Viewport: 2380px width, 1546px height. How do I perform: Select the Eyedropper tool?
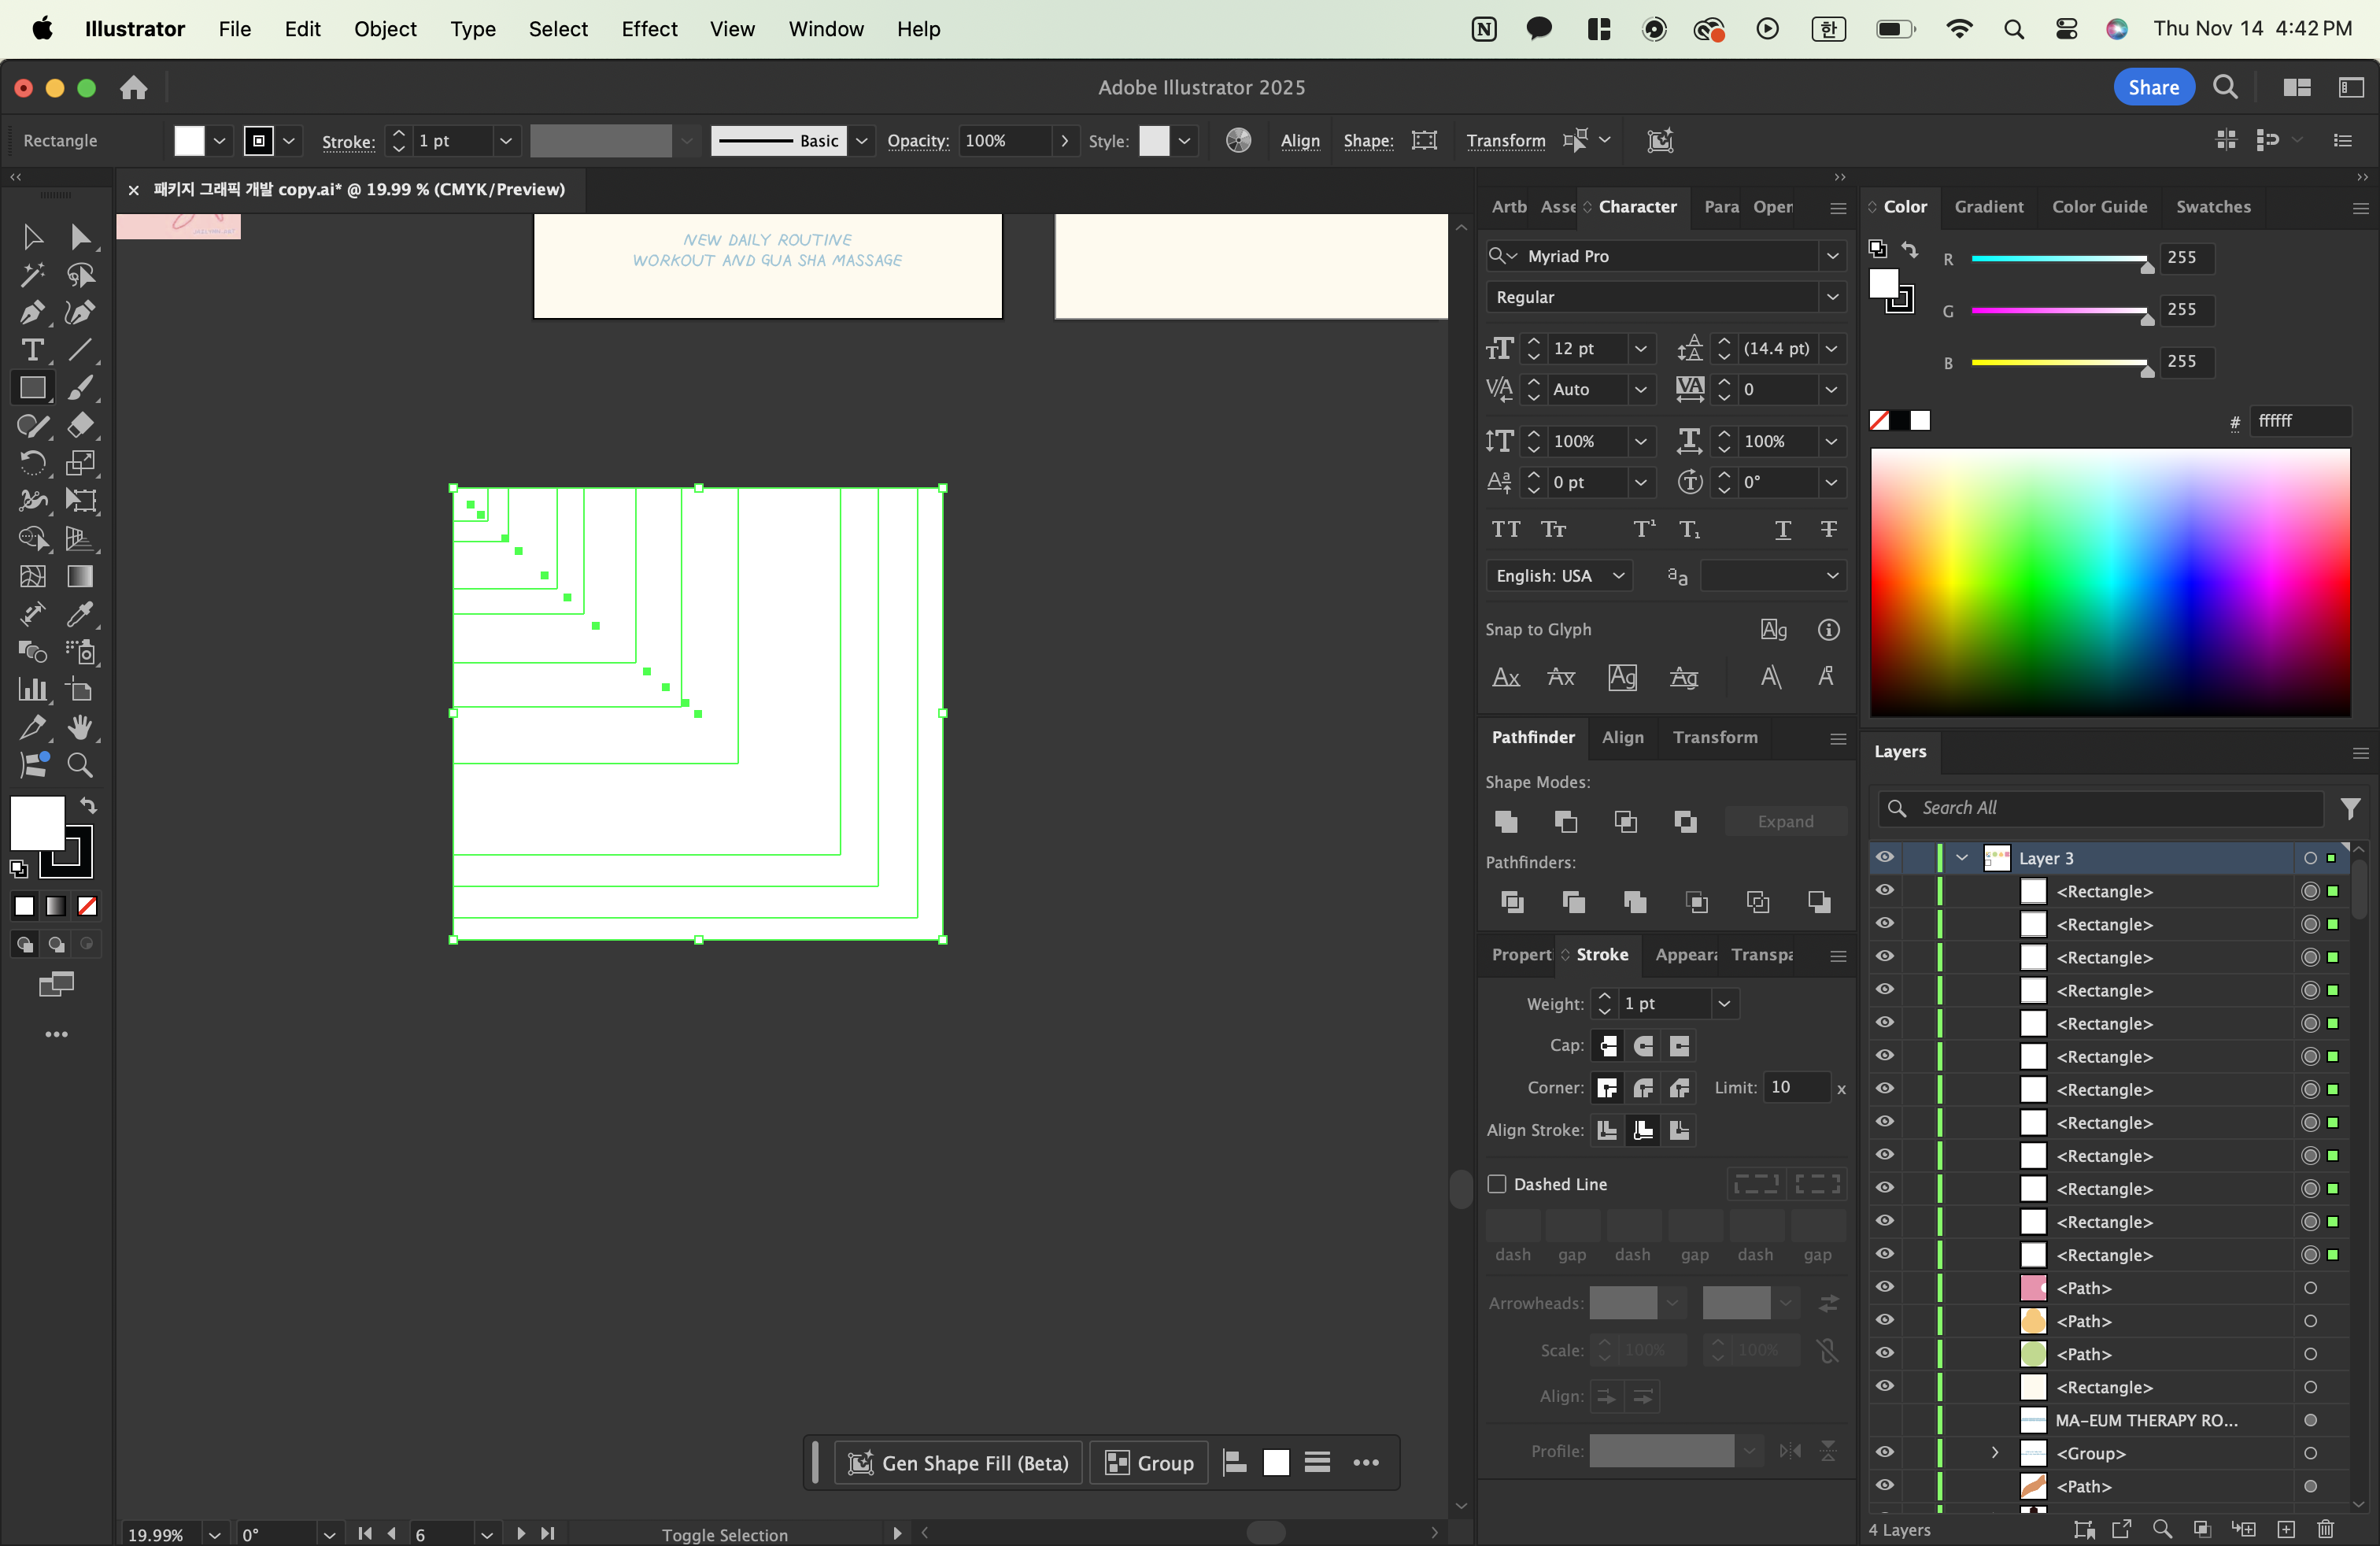82,614
